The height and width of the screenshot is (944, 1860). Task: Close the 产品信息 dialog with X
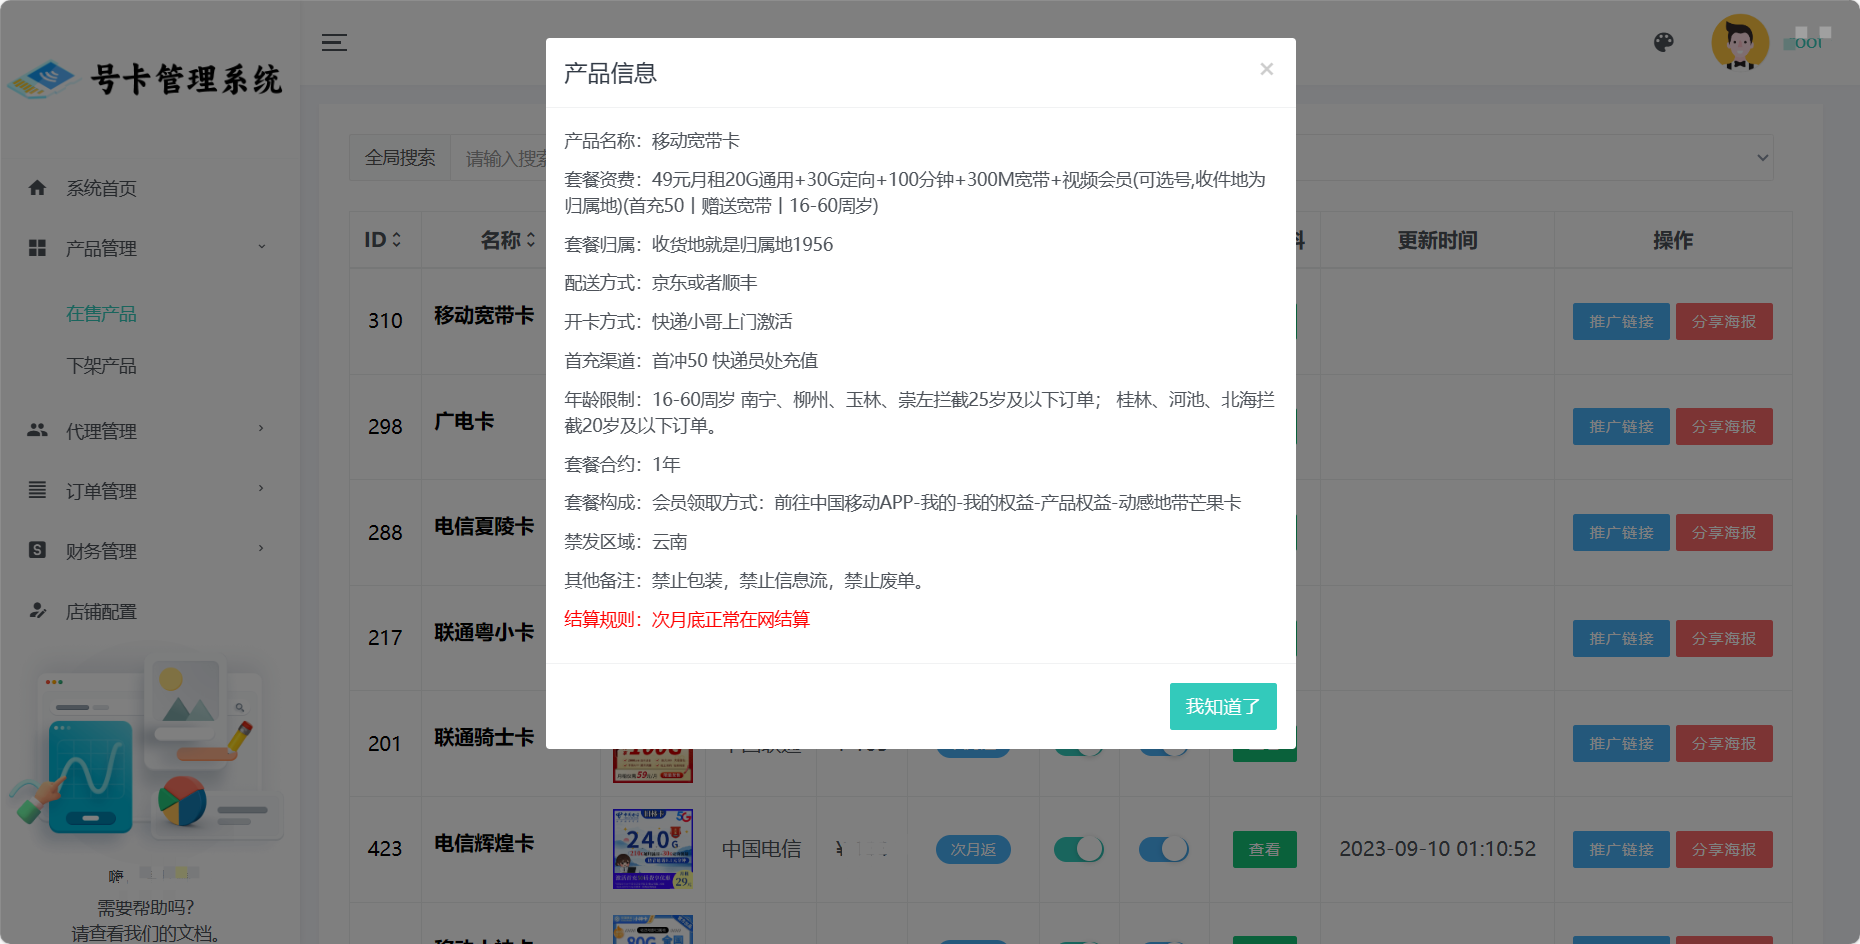point(1266,69)
